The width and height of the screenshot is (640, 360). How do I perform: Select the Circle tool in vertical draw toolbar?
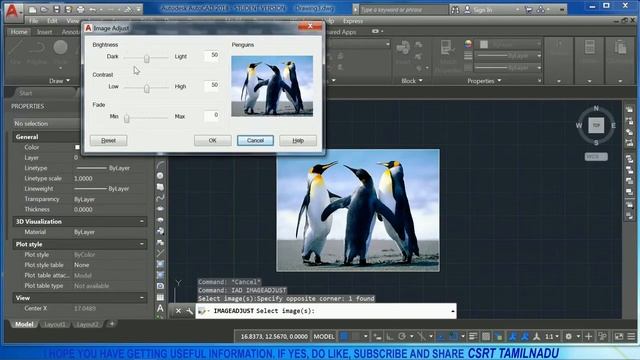[160, 176]
